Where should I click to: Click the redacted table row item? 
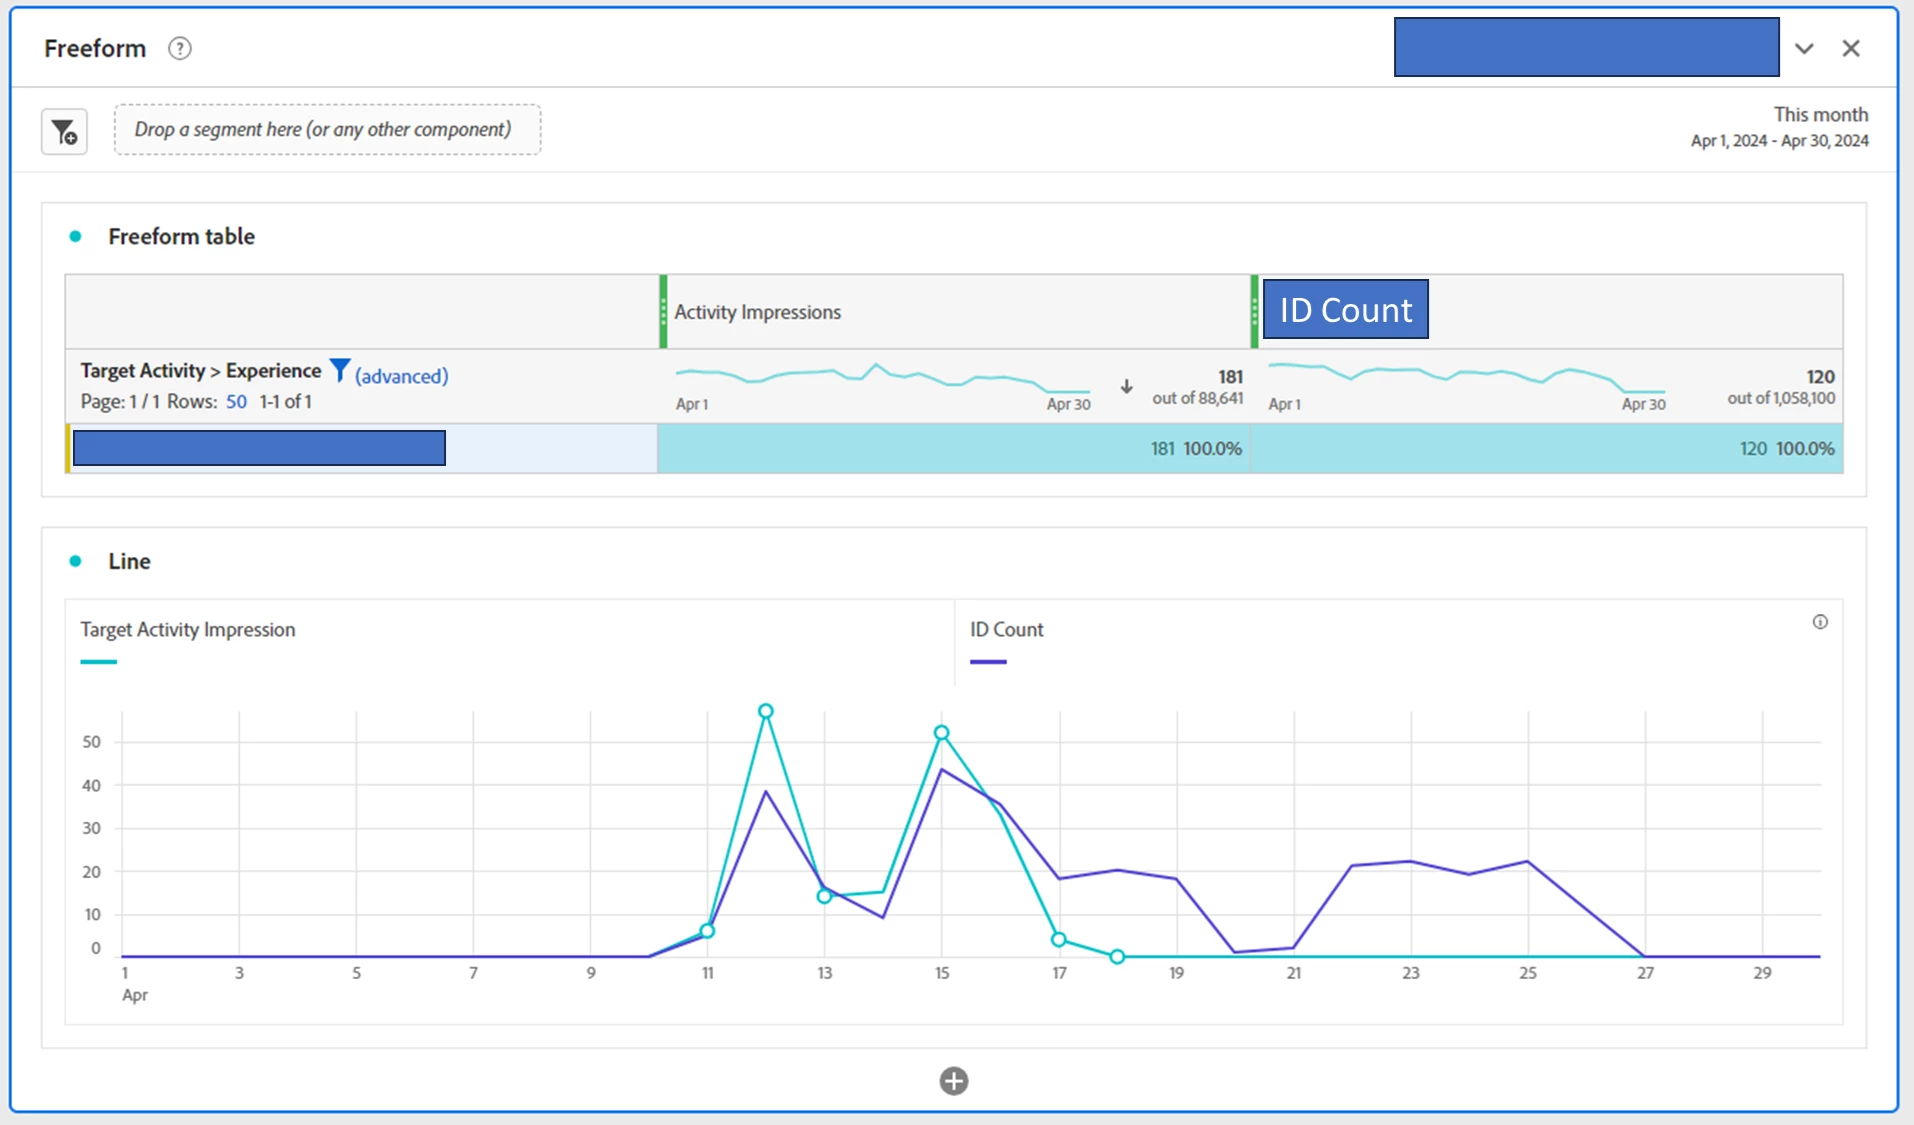[259, 448]
